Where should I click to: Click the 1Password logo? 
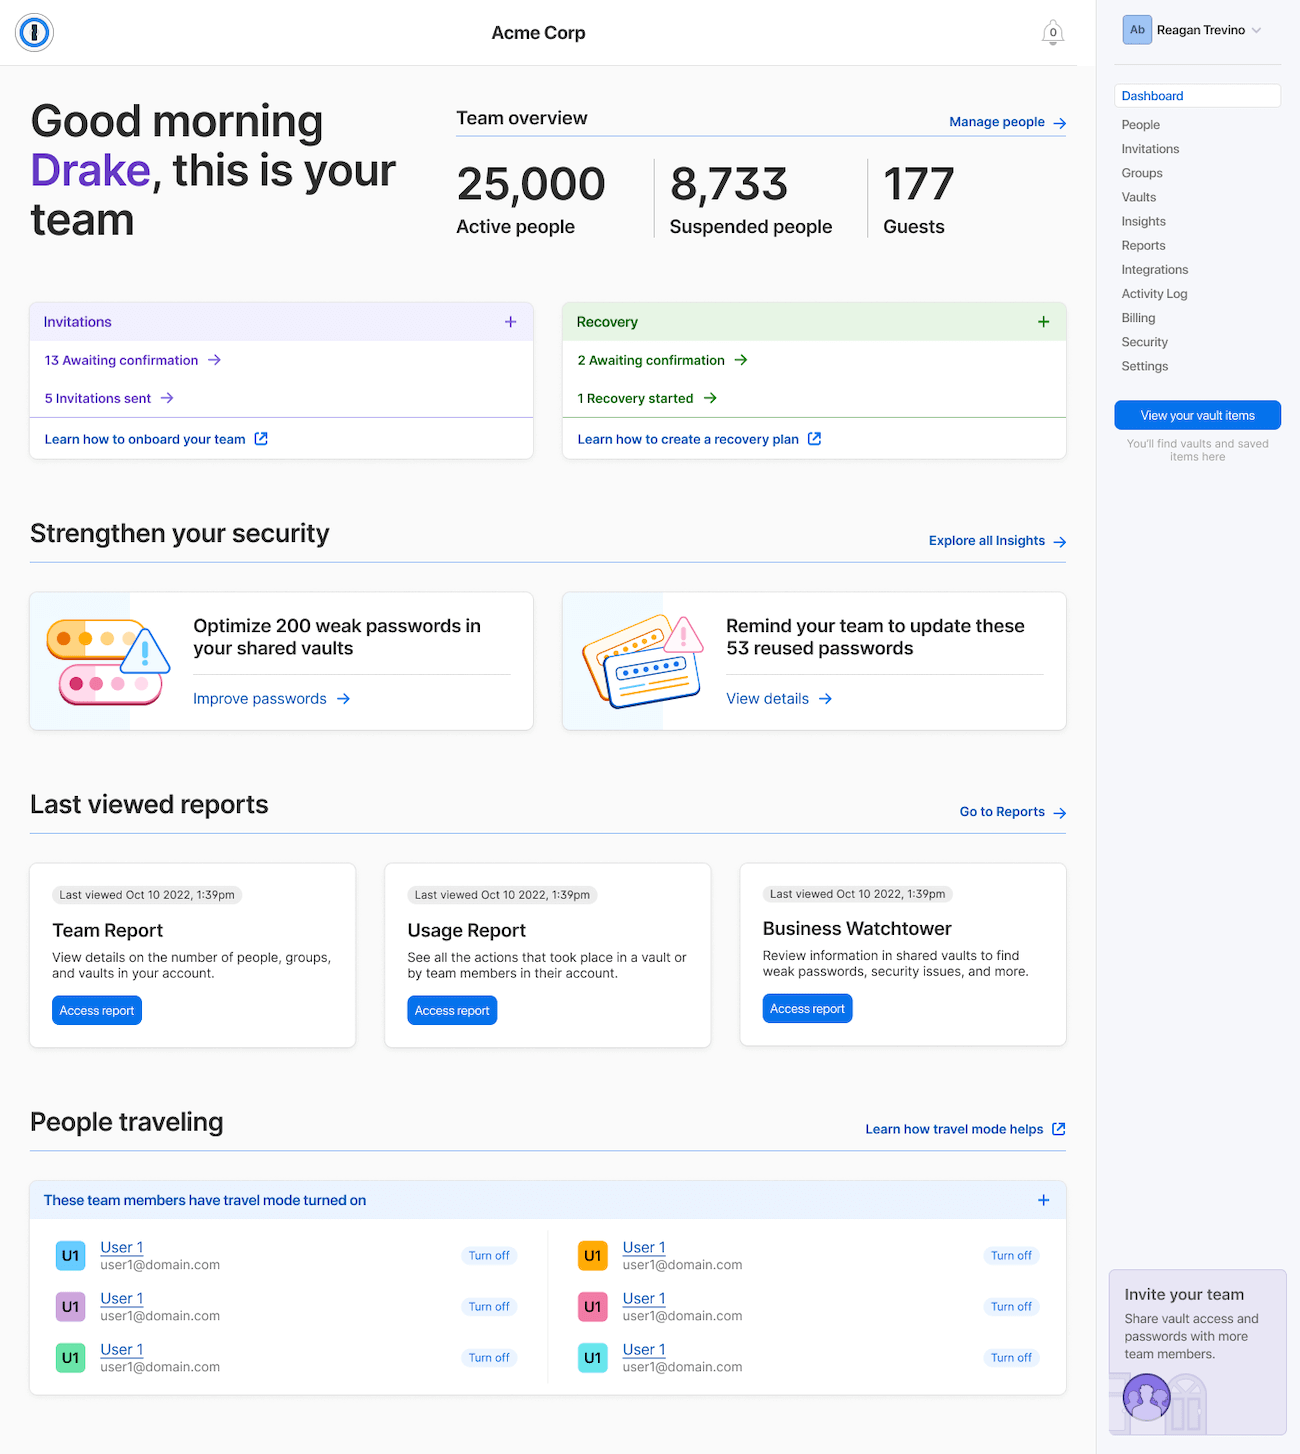click(33, 32)
